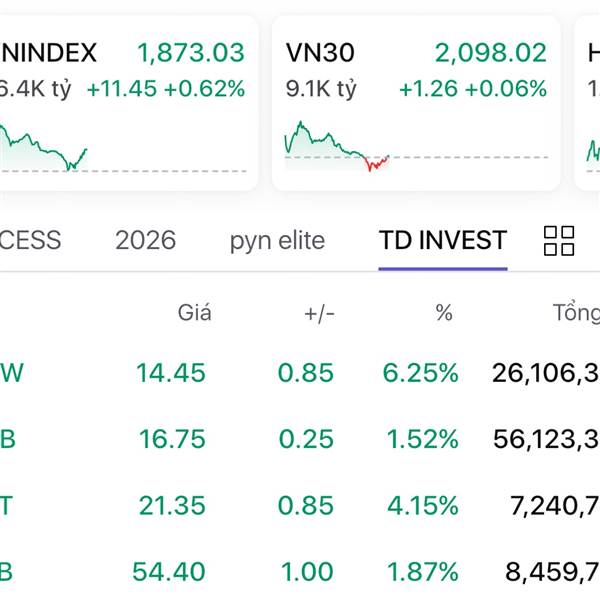600x600 pixels.
Task: Switch to the TD INVEST watchlist tab
Action: [443, 241]
